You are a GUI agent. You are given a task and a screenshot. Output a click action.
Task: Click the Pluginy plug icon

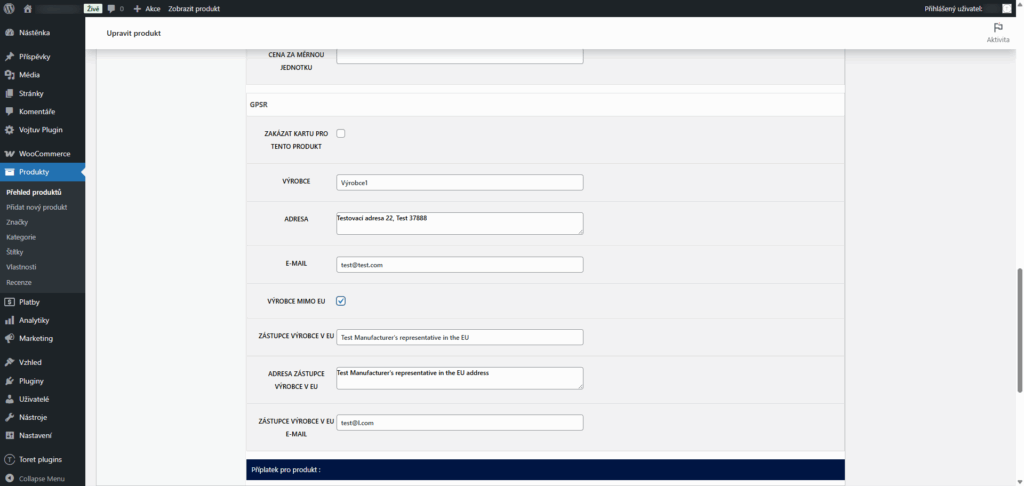(9, 381)
